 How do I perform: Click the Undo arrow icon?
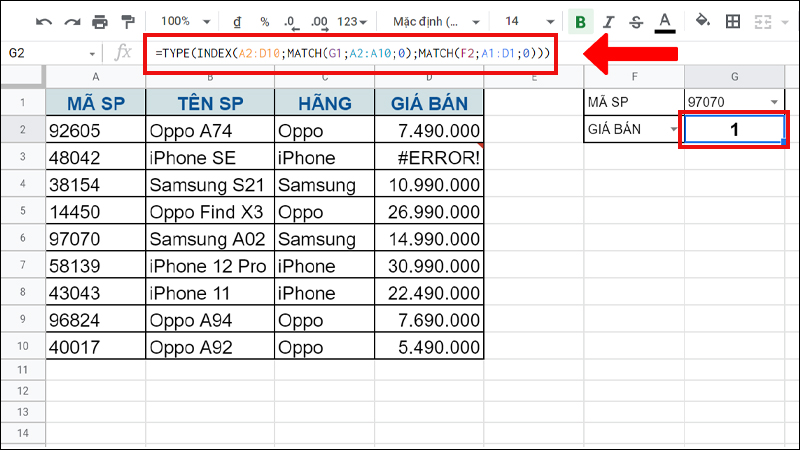click(43, 21)
